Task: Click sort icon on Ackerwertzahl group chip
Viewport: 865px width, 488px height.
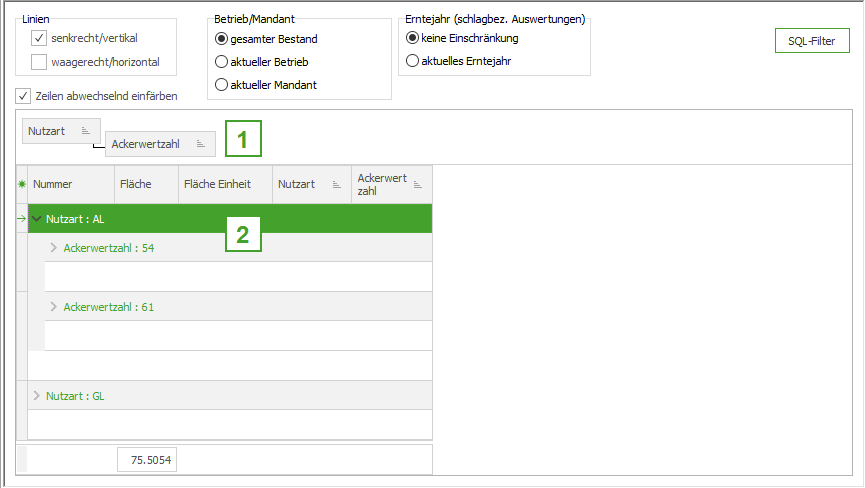Action: pyautogui.click(x=201, y=144)
